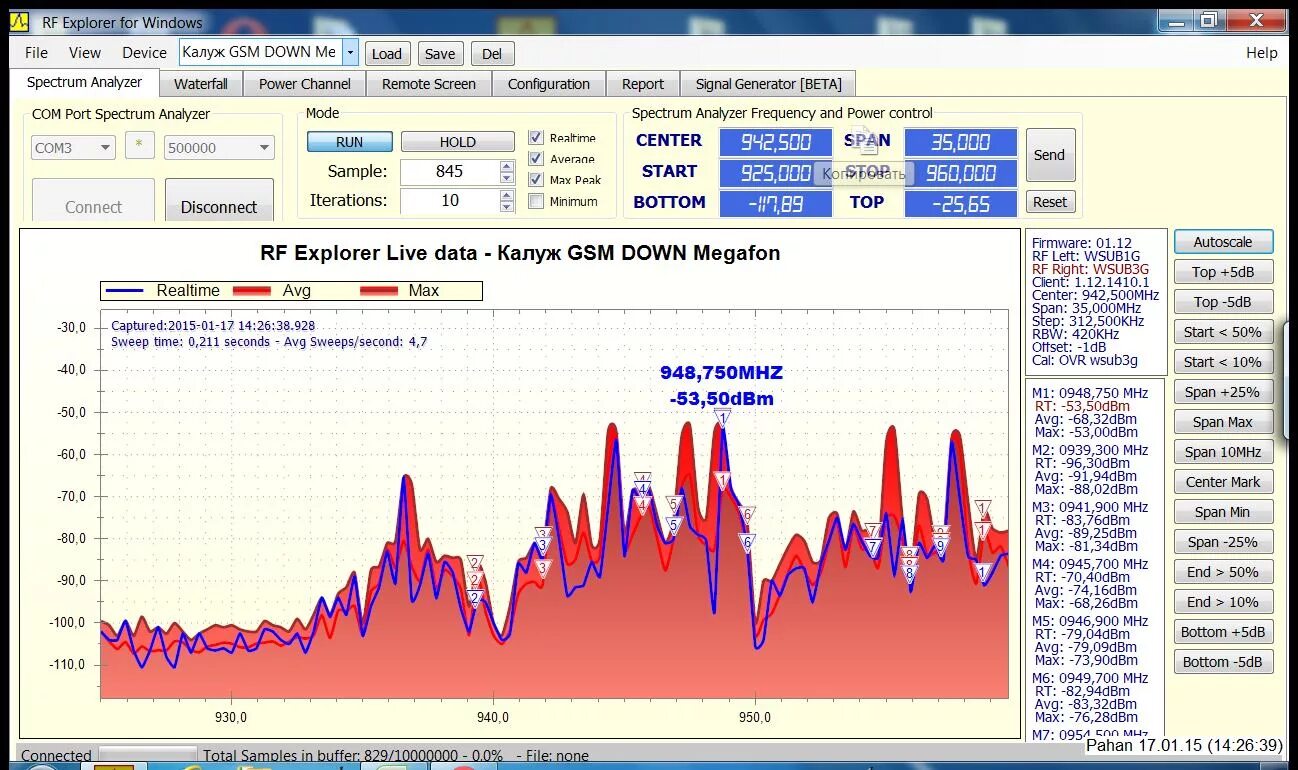Image resolution: width=1298 pixels, height=770 pixels.
Task: Click the Start < 50% button
Action: coord(1223,332)
